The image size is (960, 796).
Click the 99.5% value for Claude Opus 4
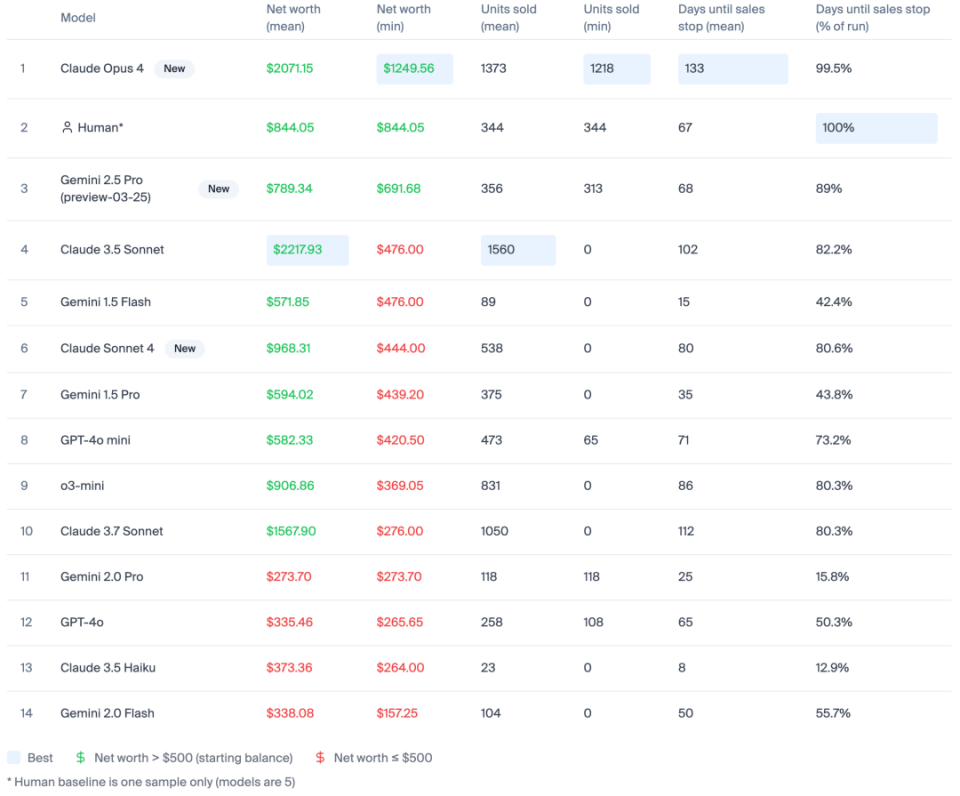833,69
